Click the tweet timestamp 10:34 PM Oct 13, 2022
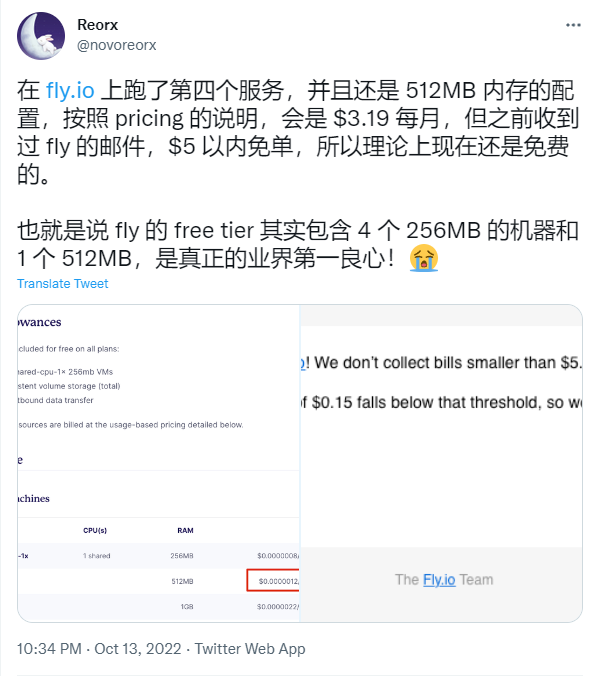The image size is (598, 676). click(99, 649)
